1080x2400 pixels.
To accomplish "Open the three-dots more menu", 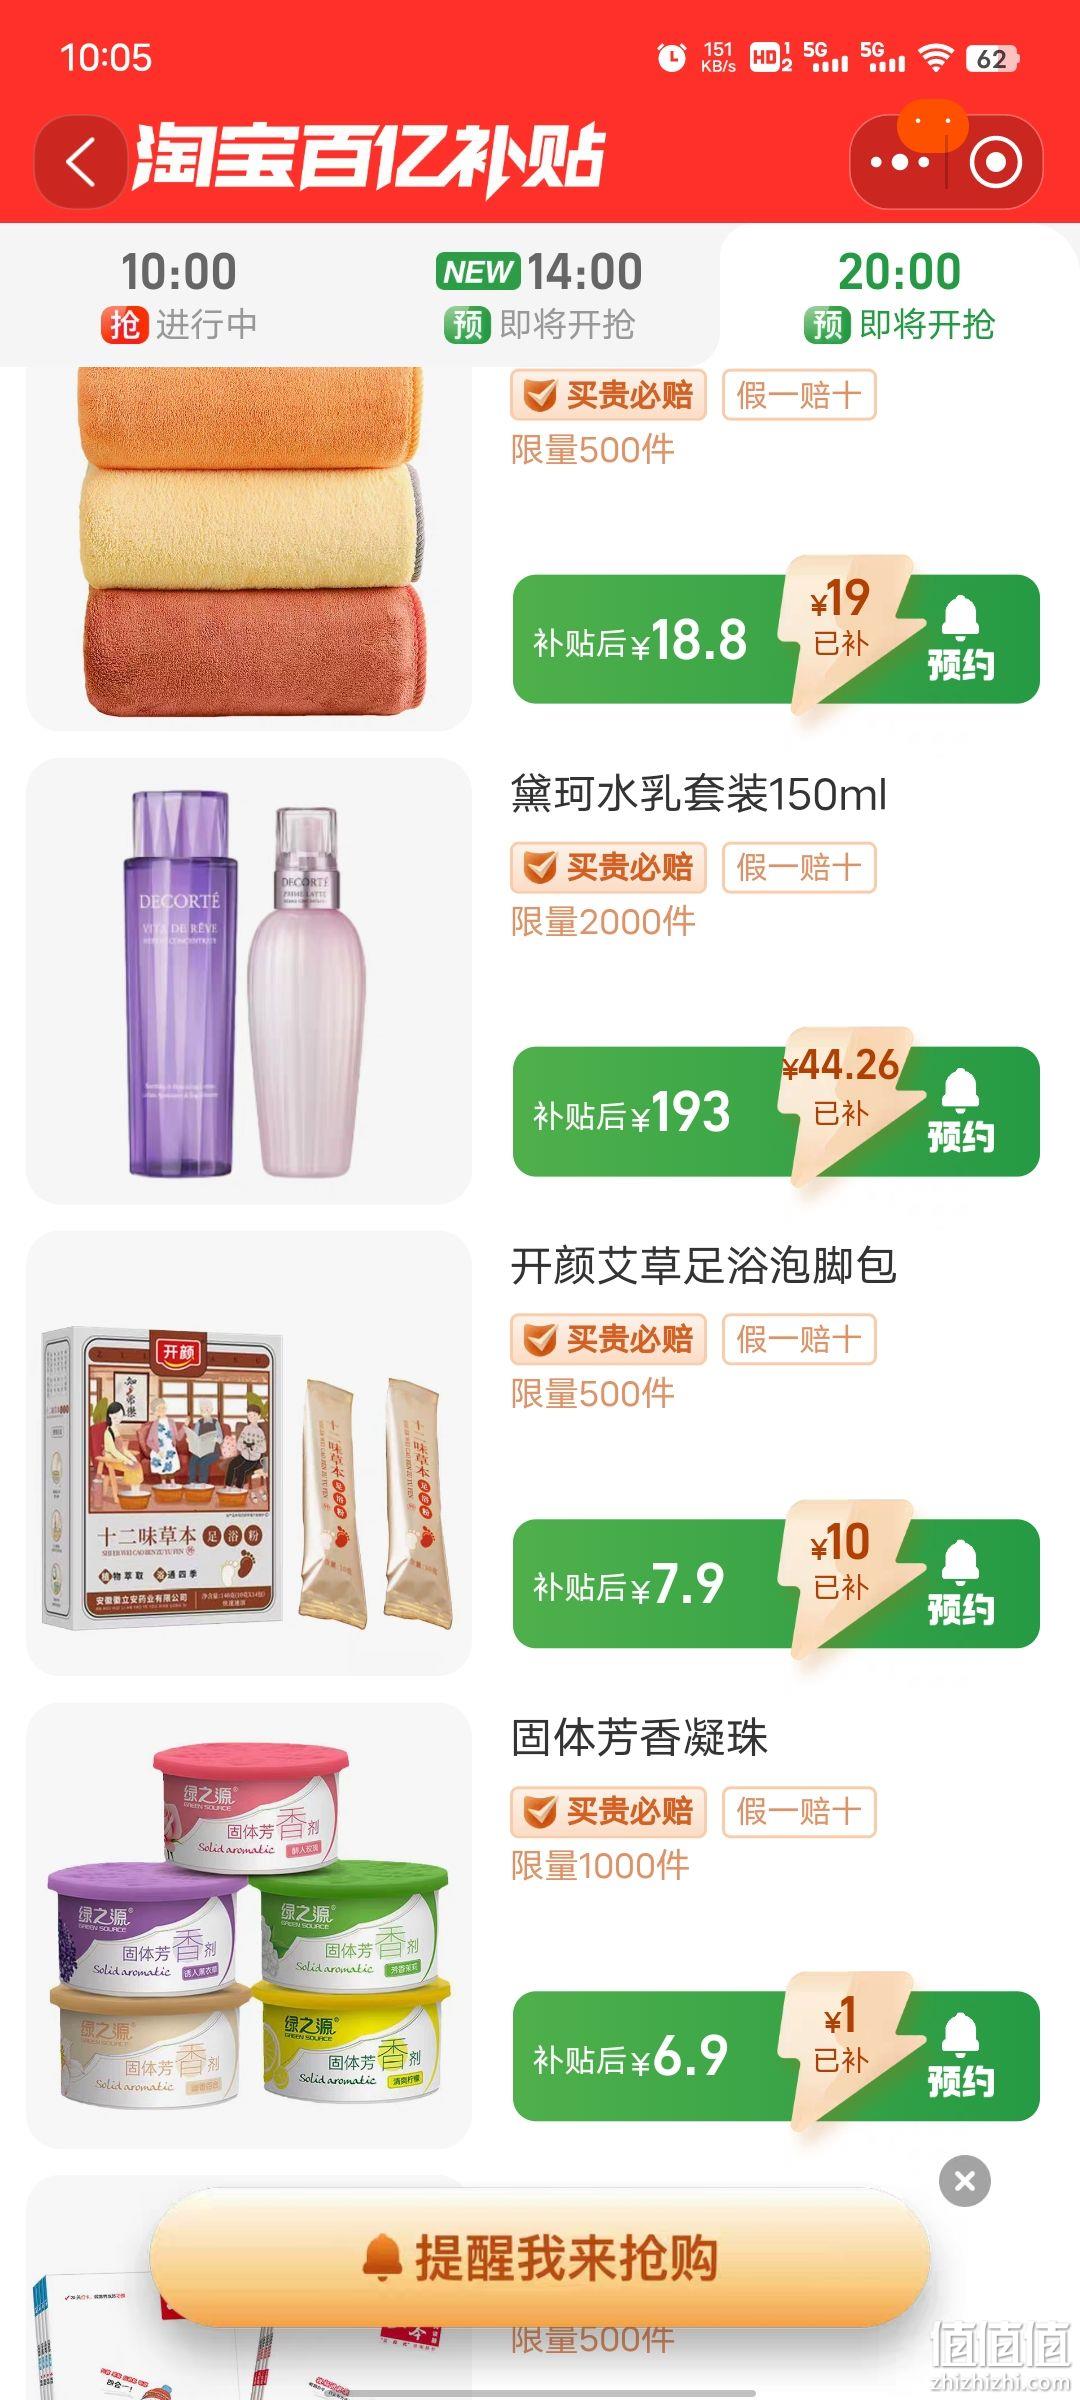I will click(x=899, y=162).
